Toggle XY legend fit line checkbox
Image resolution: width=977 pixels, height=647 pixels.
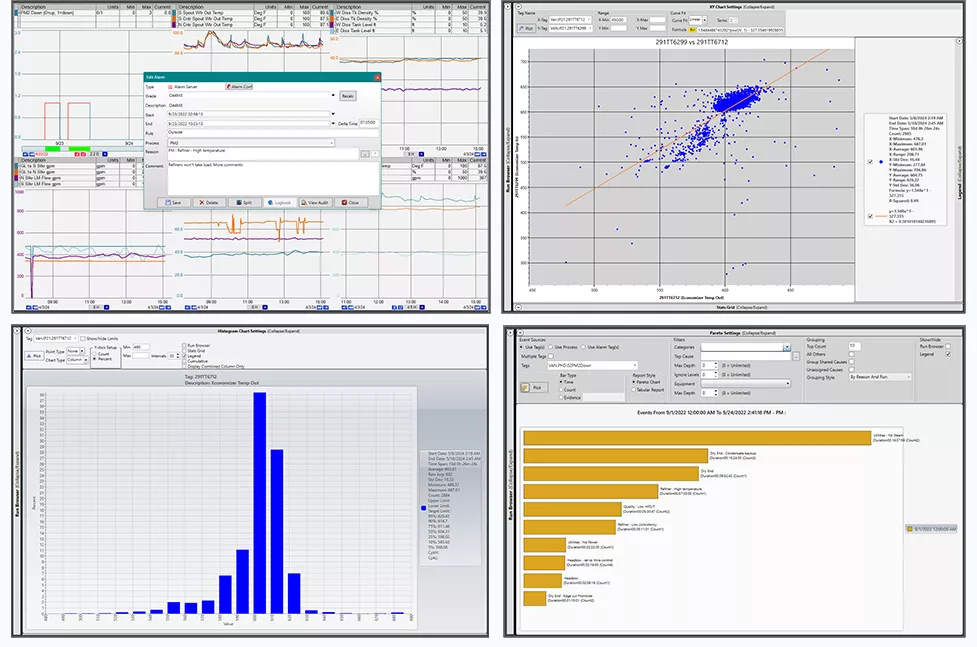click(870, 216)
